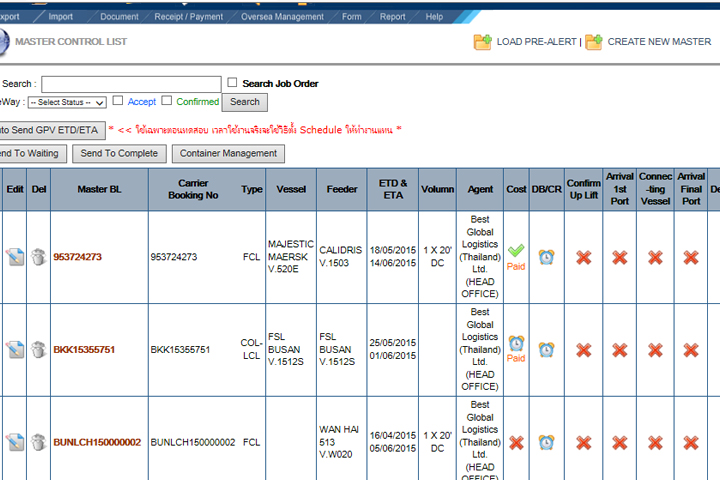
Task: Click the CREATE NEW MASTER link
Action: (659, 42)
